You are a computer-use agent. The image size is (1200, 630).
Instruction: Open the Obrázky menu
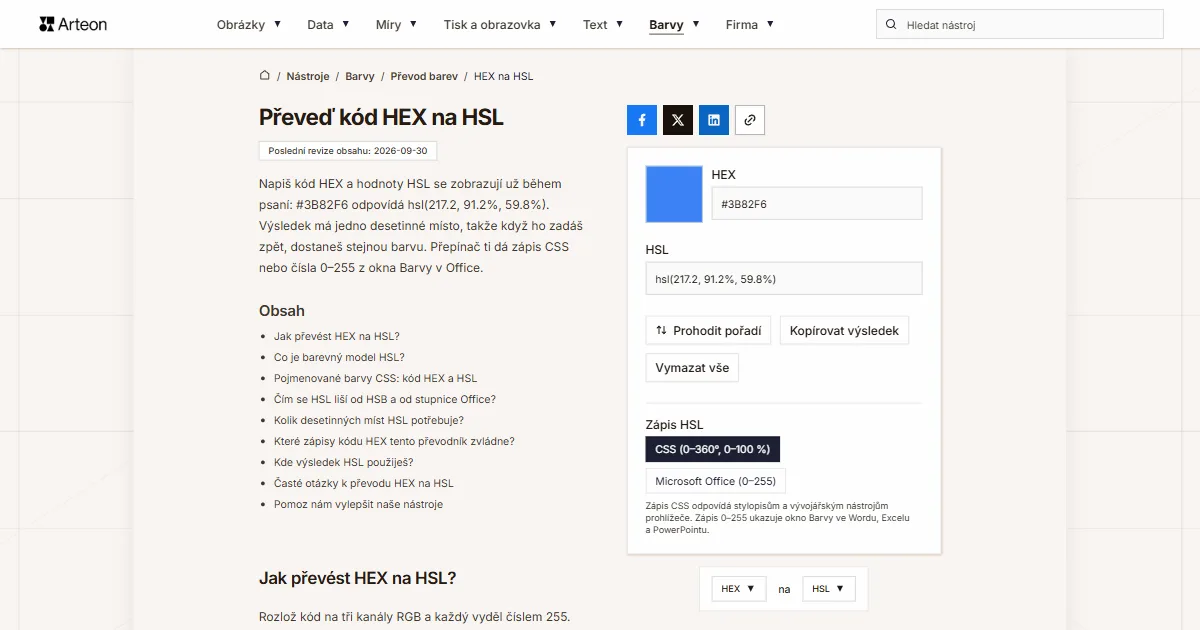click(249, 24)
